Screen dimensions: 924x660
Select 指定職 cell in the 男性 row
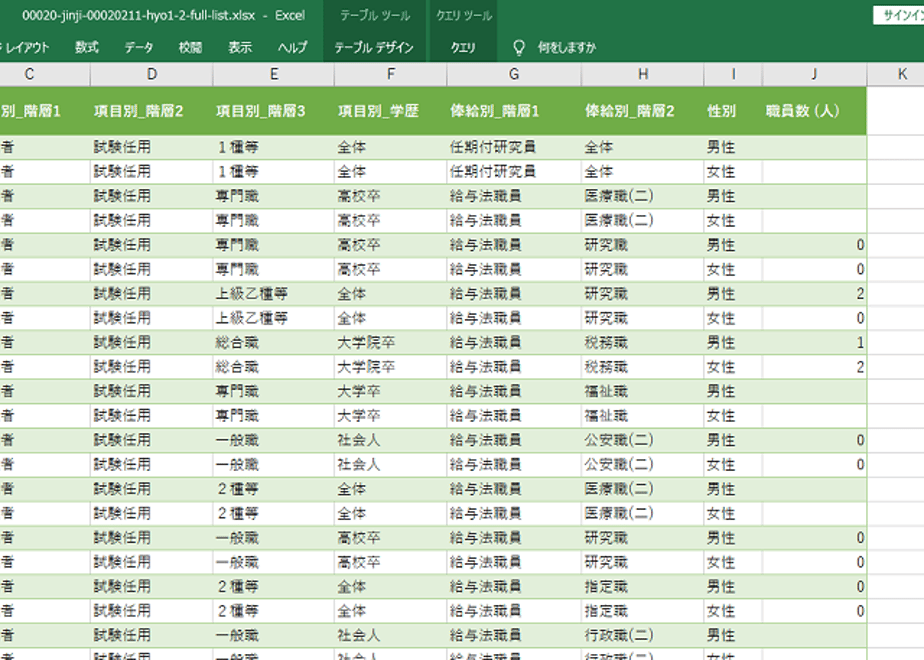(643, 587)
